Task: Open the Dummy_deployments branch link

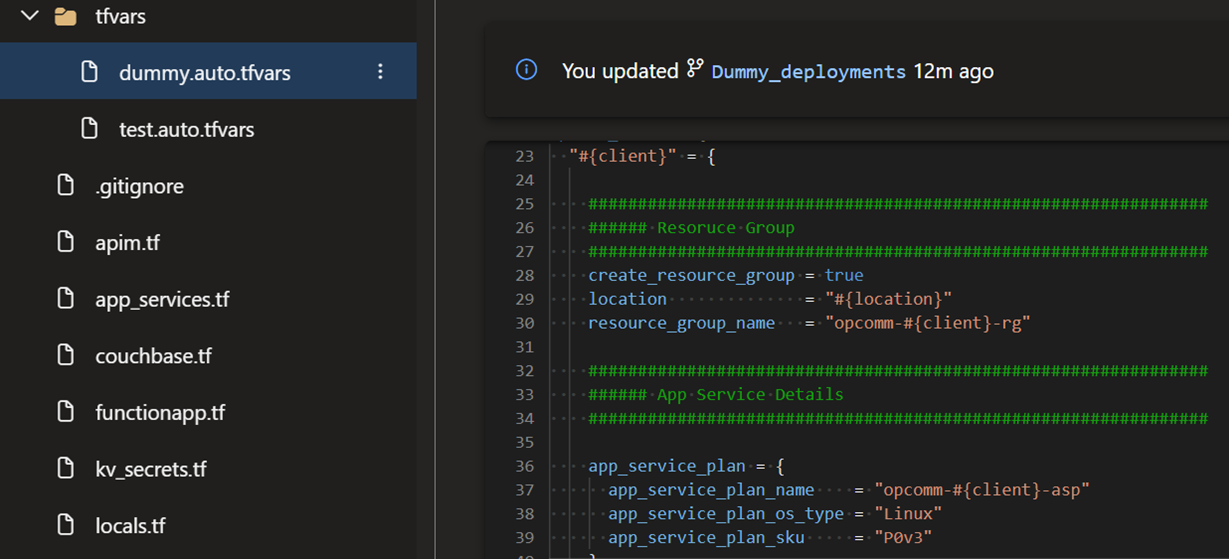Action: click(x=808, y=71)
